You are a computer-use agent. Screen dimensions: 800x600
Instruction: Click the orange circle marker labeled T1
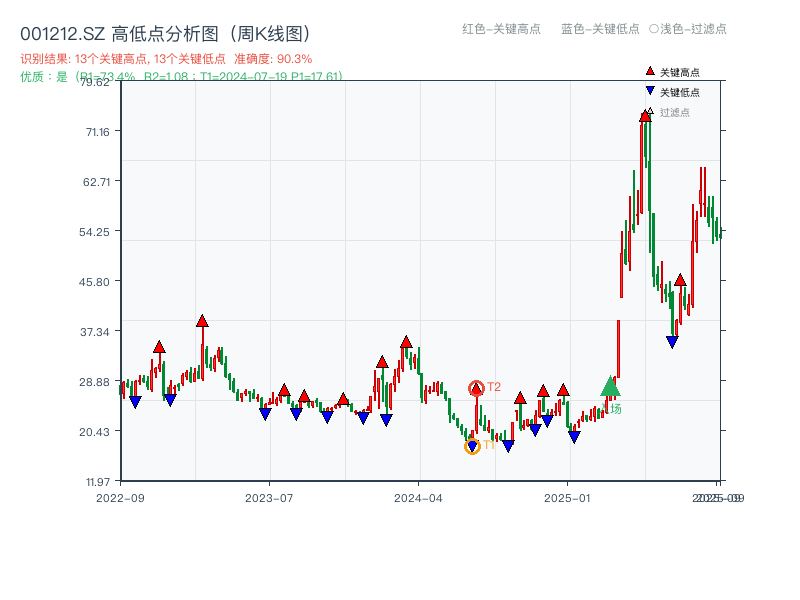pos(470,444)
